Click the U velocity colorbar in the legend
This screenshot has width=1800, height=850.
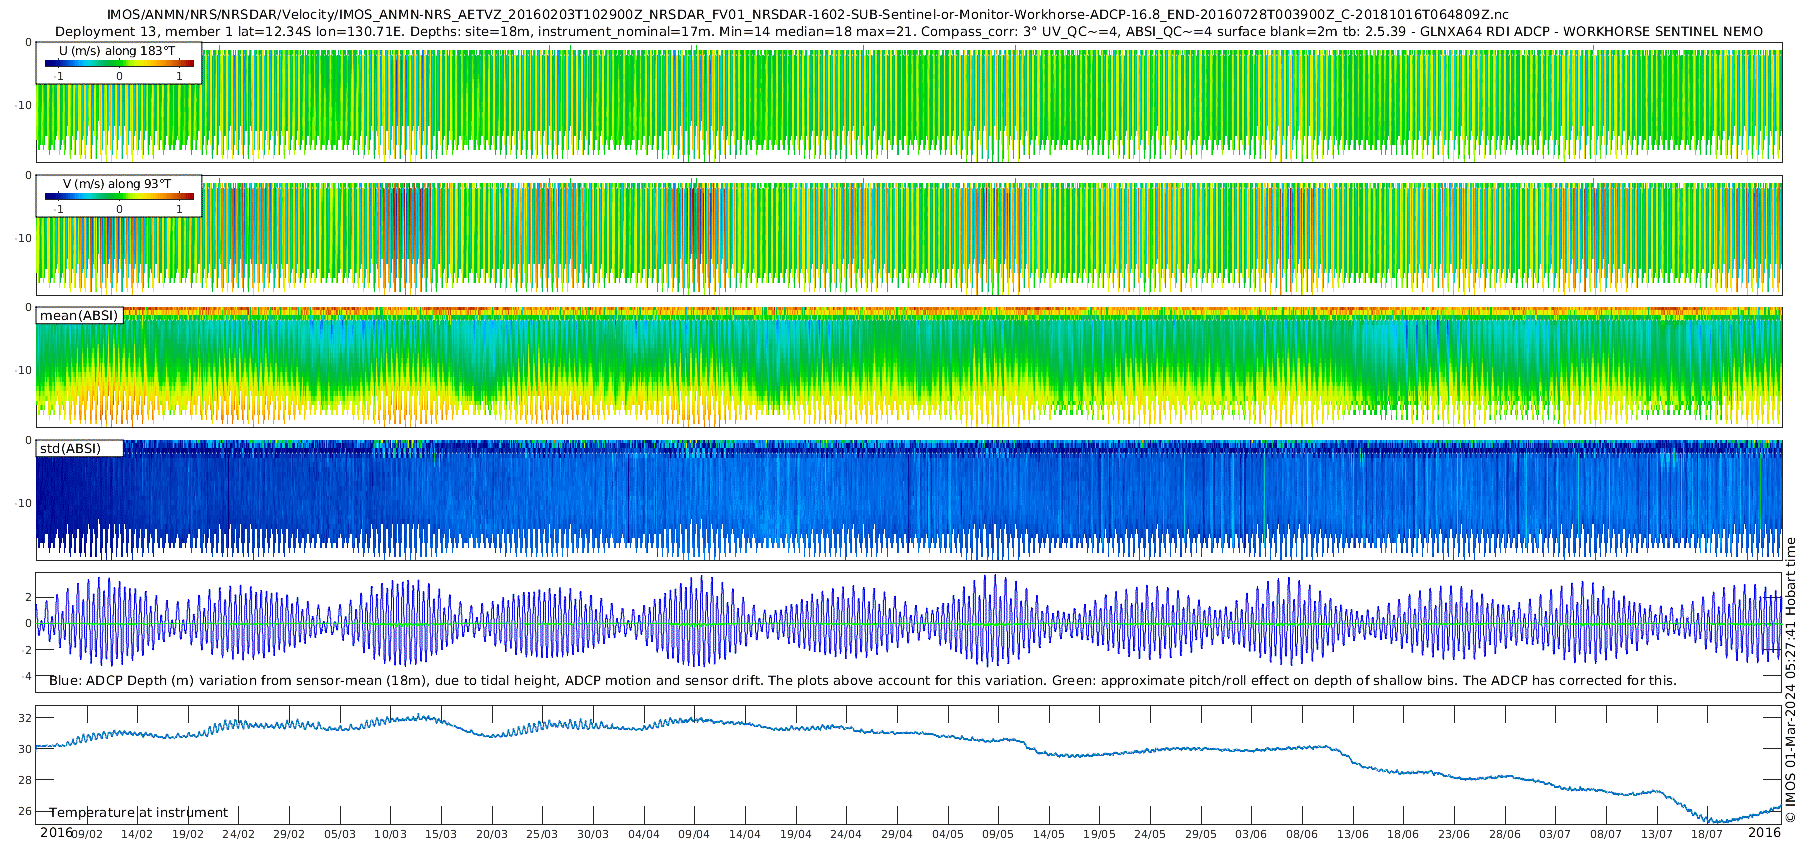[119, 63]
